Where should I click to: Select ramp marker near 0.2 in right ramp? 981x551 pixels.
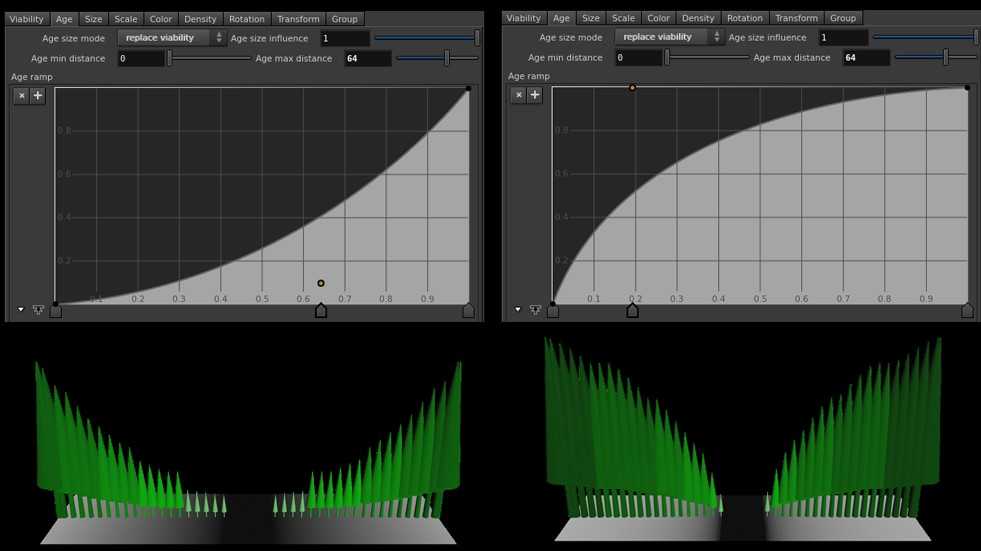click(x=633, y=310)
